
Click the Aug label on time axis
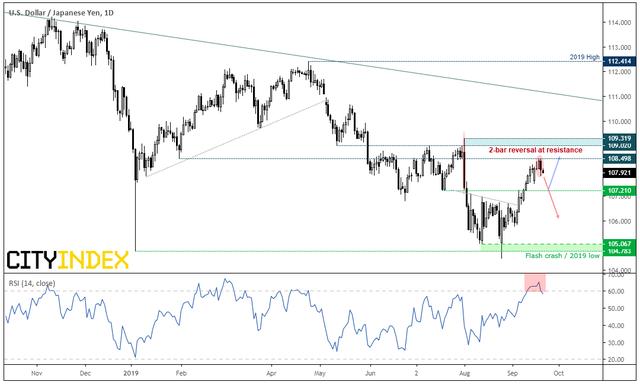[x=464, y=374]
